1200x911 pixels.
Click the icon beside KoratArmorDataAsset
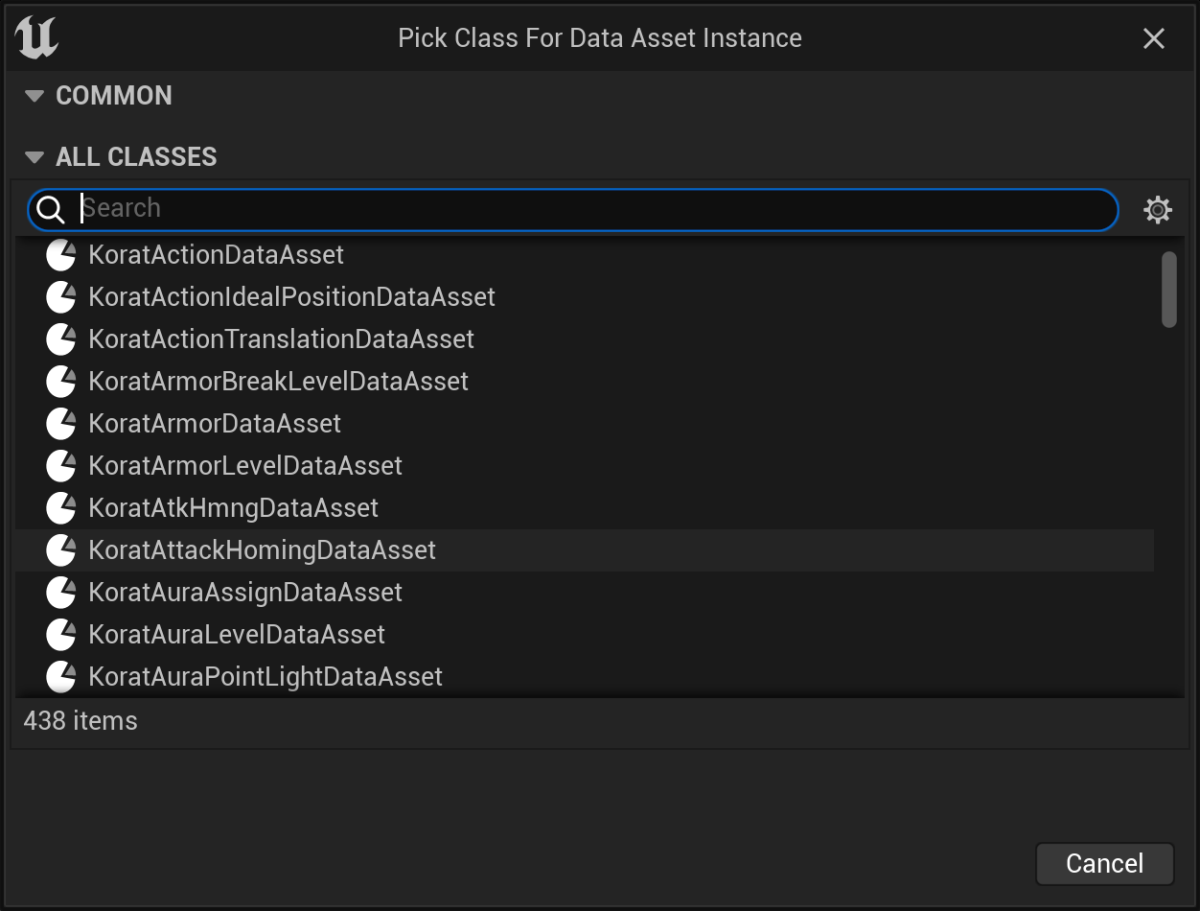click(x=61, y=423)
